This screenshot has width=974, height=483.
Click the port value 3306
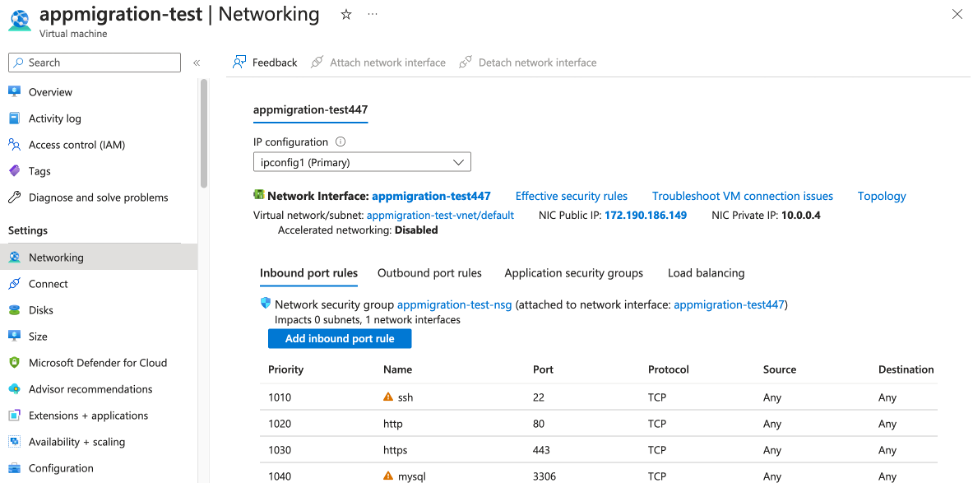coord(545,477)
